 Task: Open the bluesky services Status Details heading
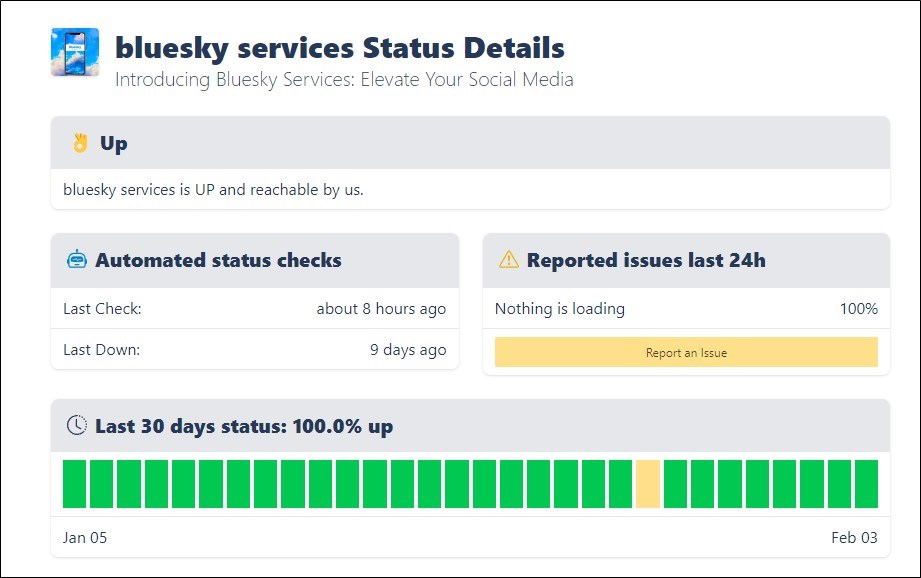(339, 47)
